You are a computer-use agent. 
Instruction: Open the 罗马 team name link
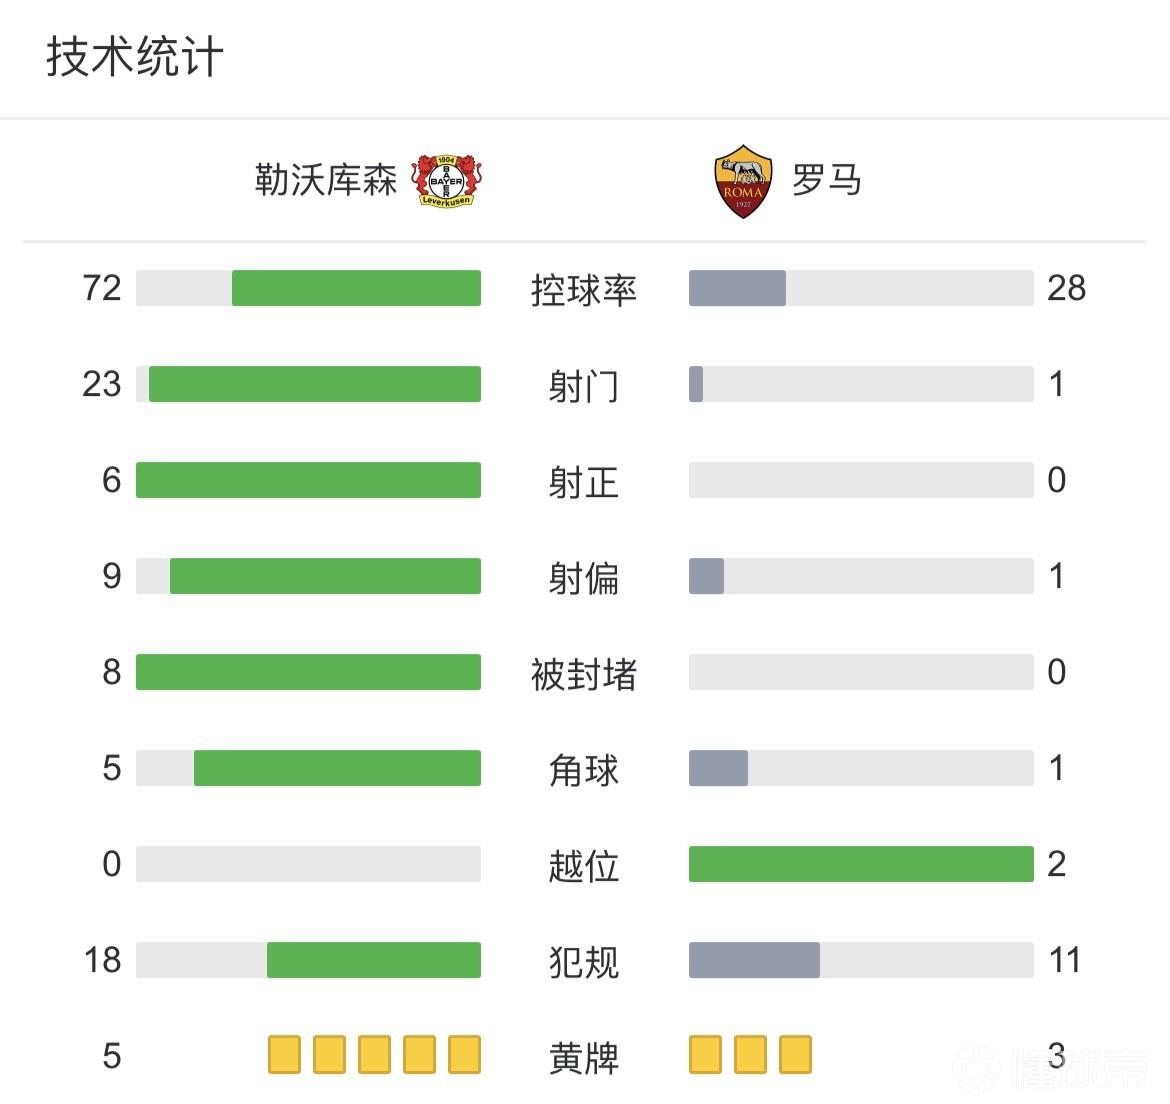click(x=826, y=181)
